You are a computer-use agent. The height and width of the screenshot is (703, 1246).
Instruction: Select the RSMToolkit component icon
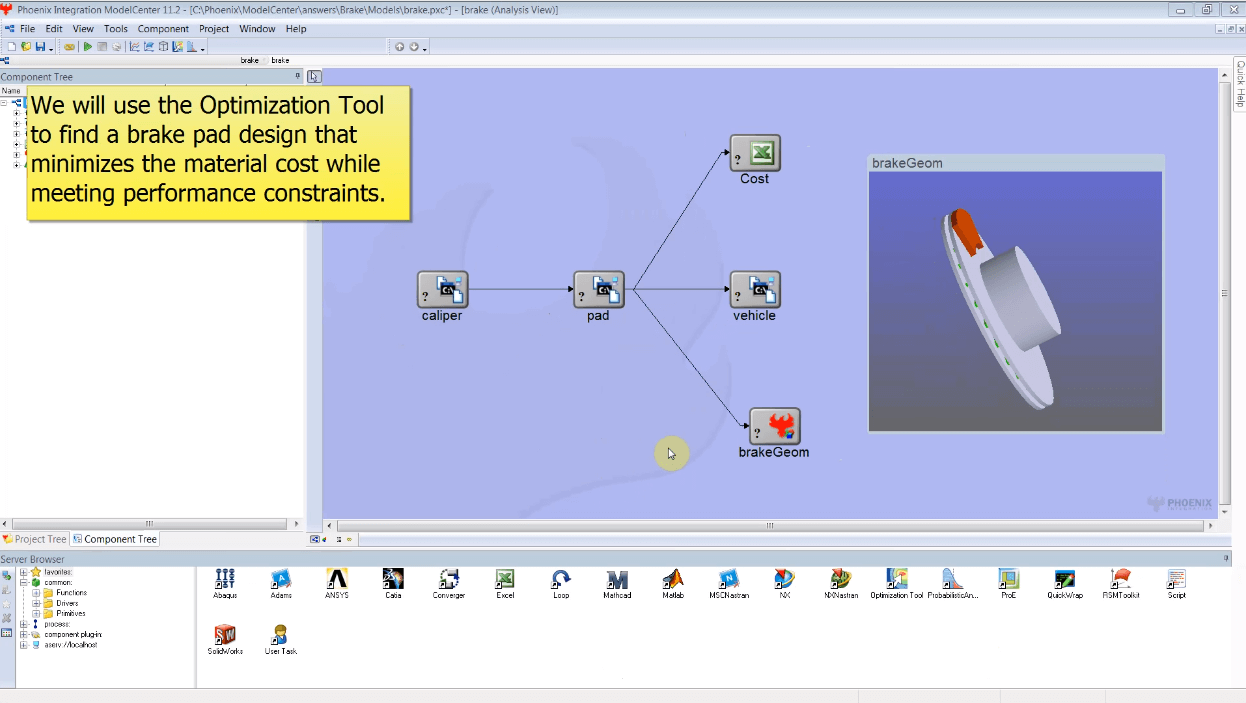1121,579
